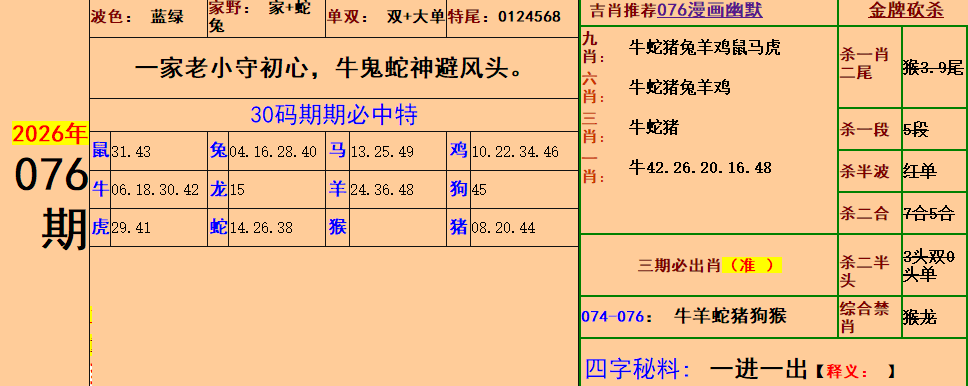The height and width of the screenshot is (386, 968).
Task: Click the numbers 06.18.30.42
Action: (155, 190)
